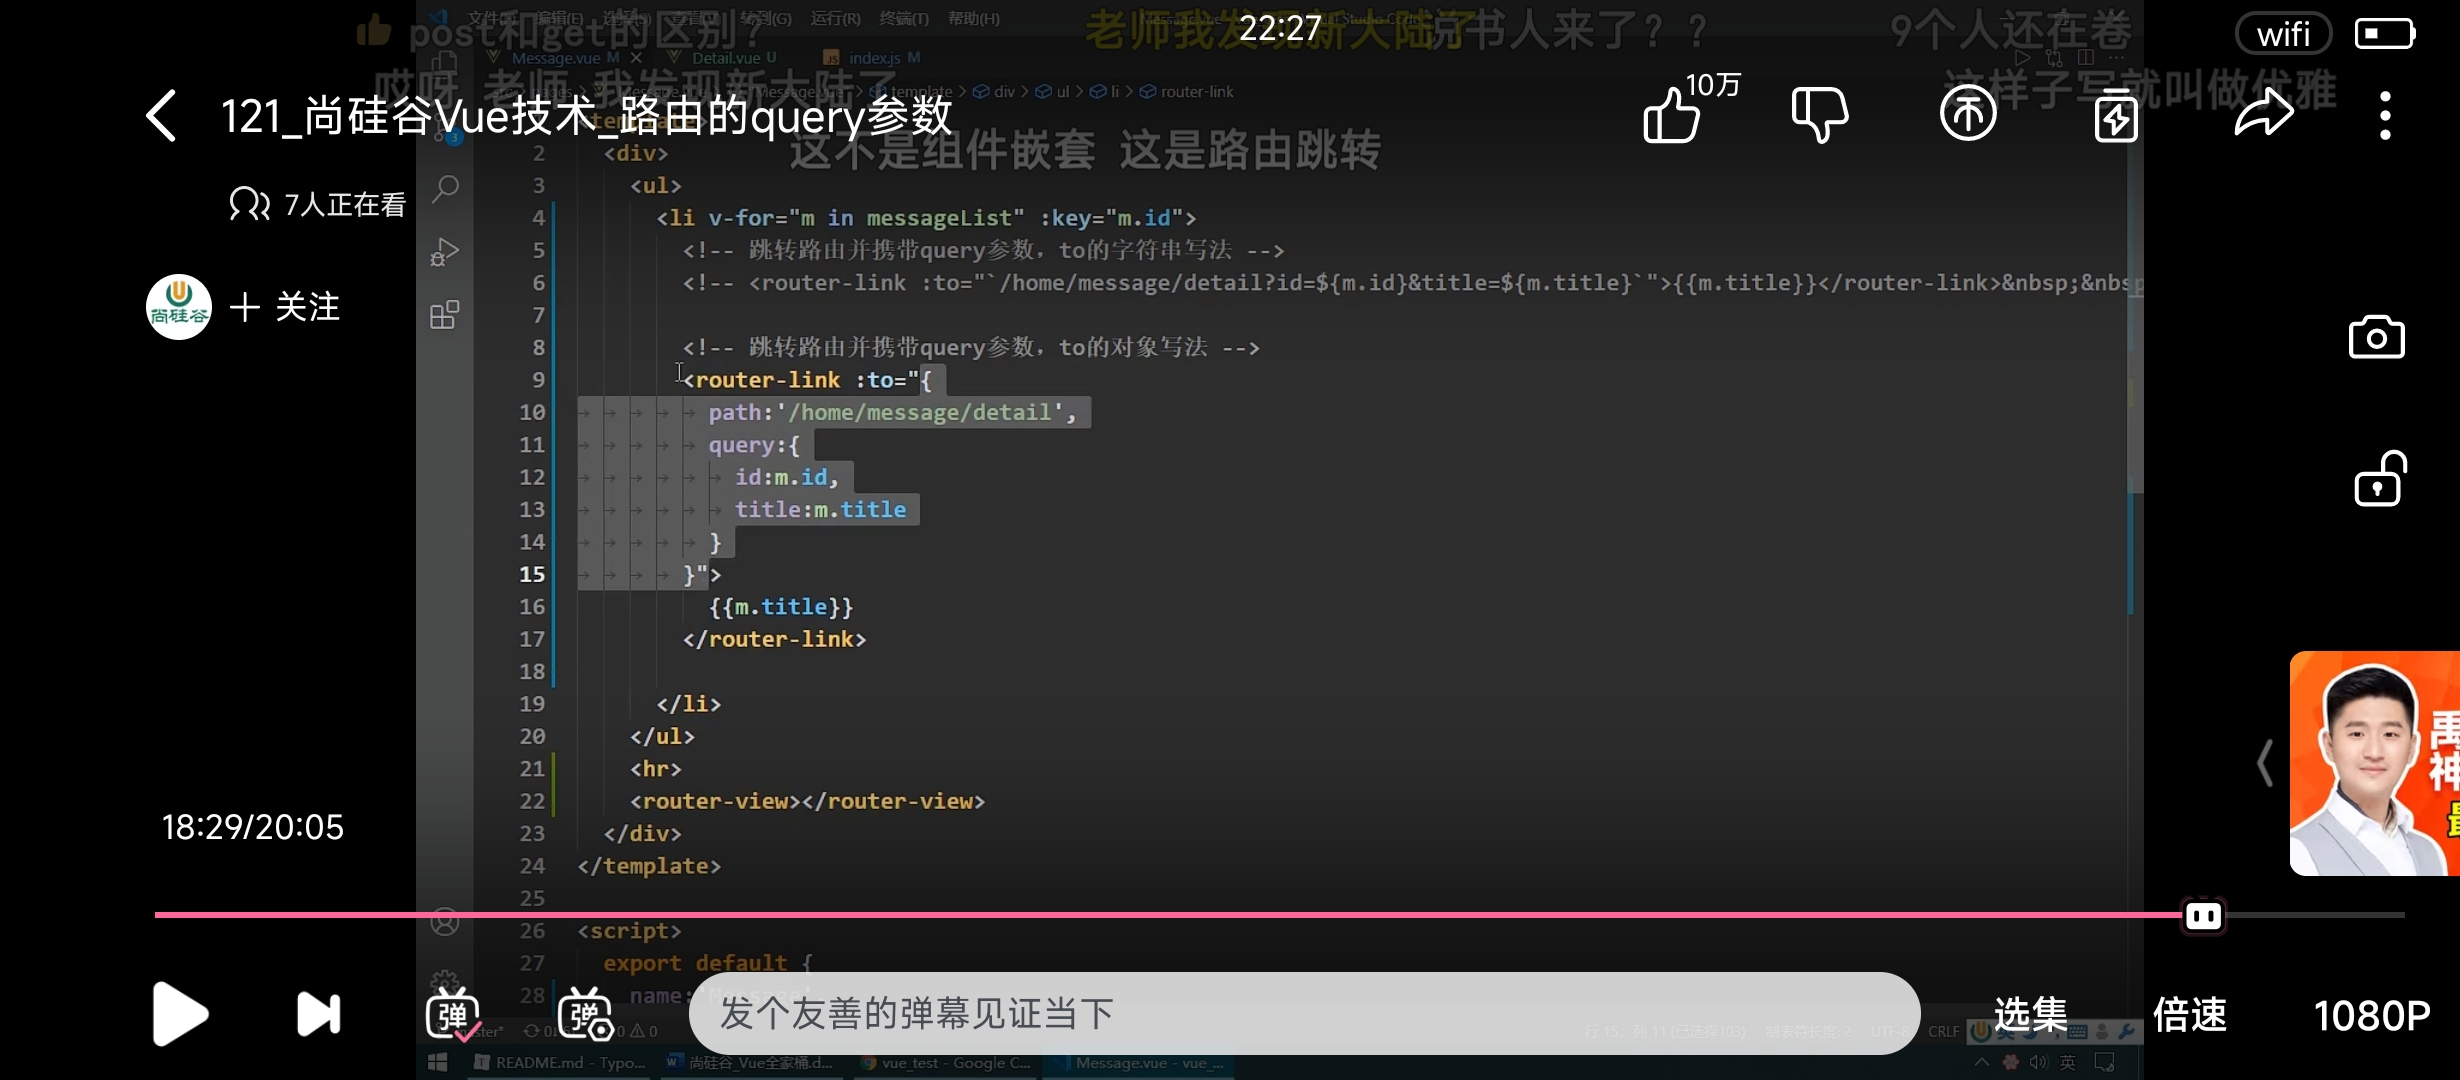This screenshot has width=2460, height=1080.
Task: Toggle the screen lock icon
Action: click(x=2379, y=480)
